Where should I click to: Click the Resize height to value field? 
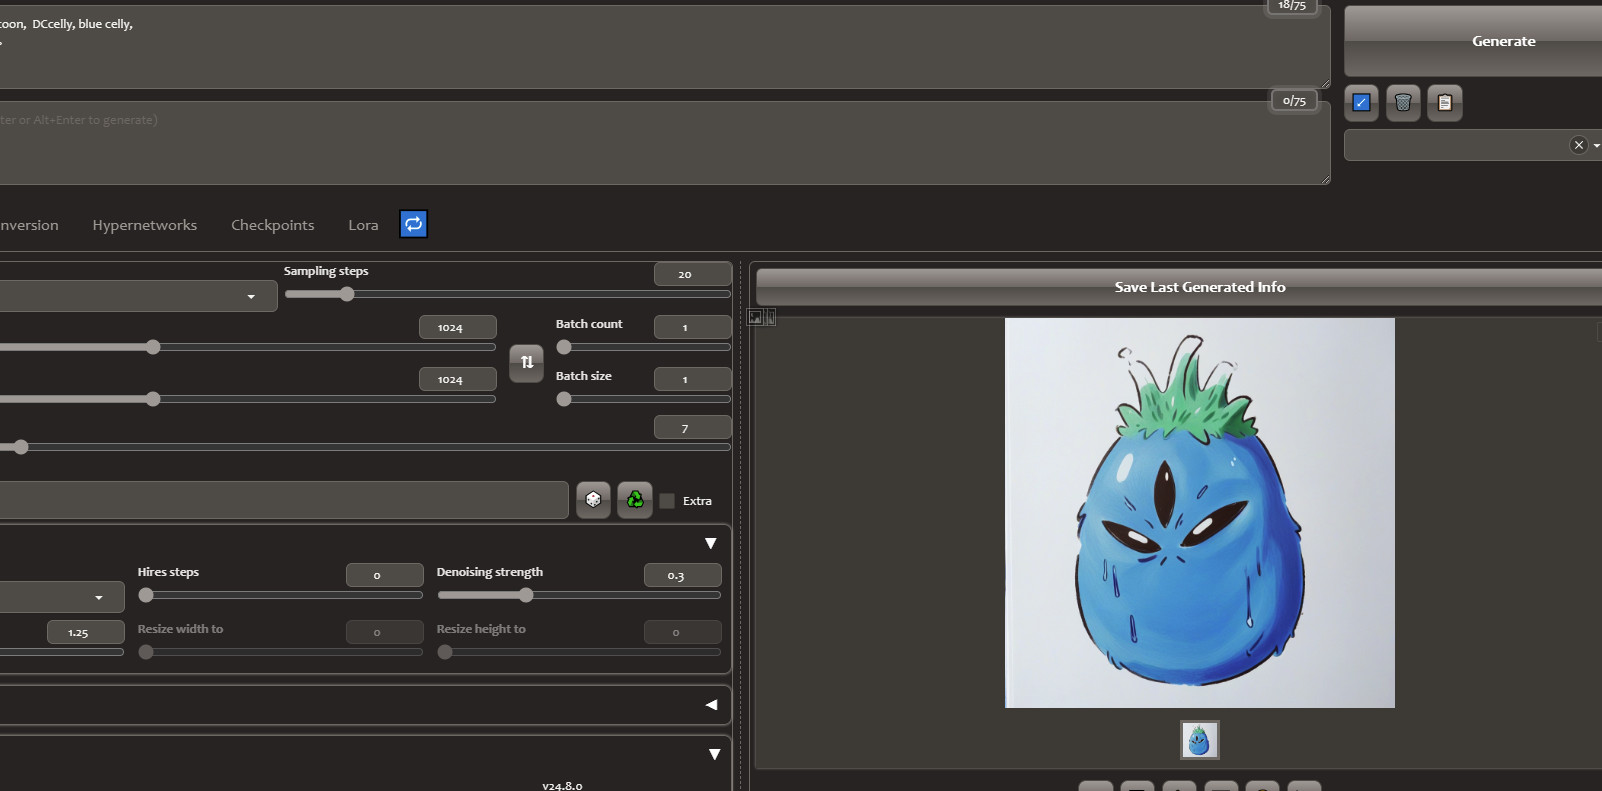683,632
